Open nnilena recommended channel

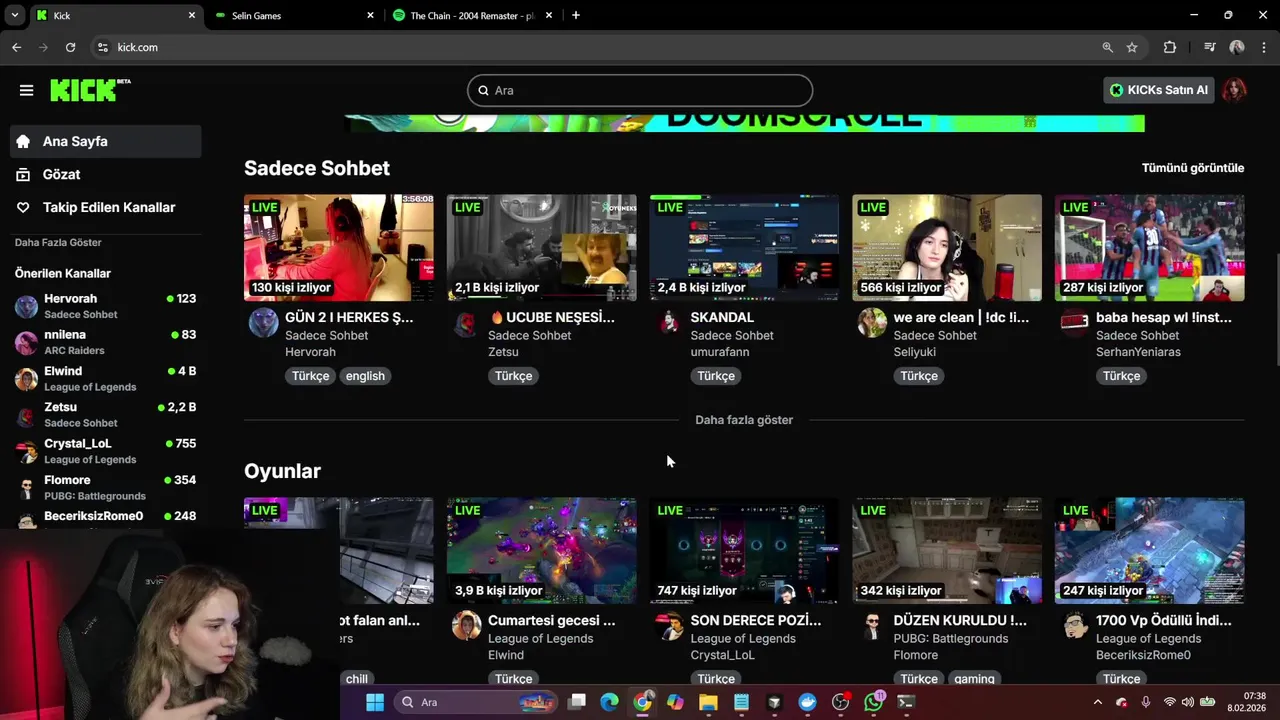[x=106, y=342]
